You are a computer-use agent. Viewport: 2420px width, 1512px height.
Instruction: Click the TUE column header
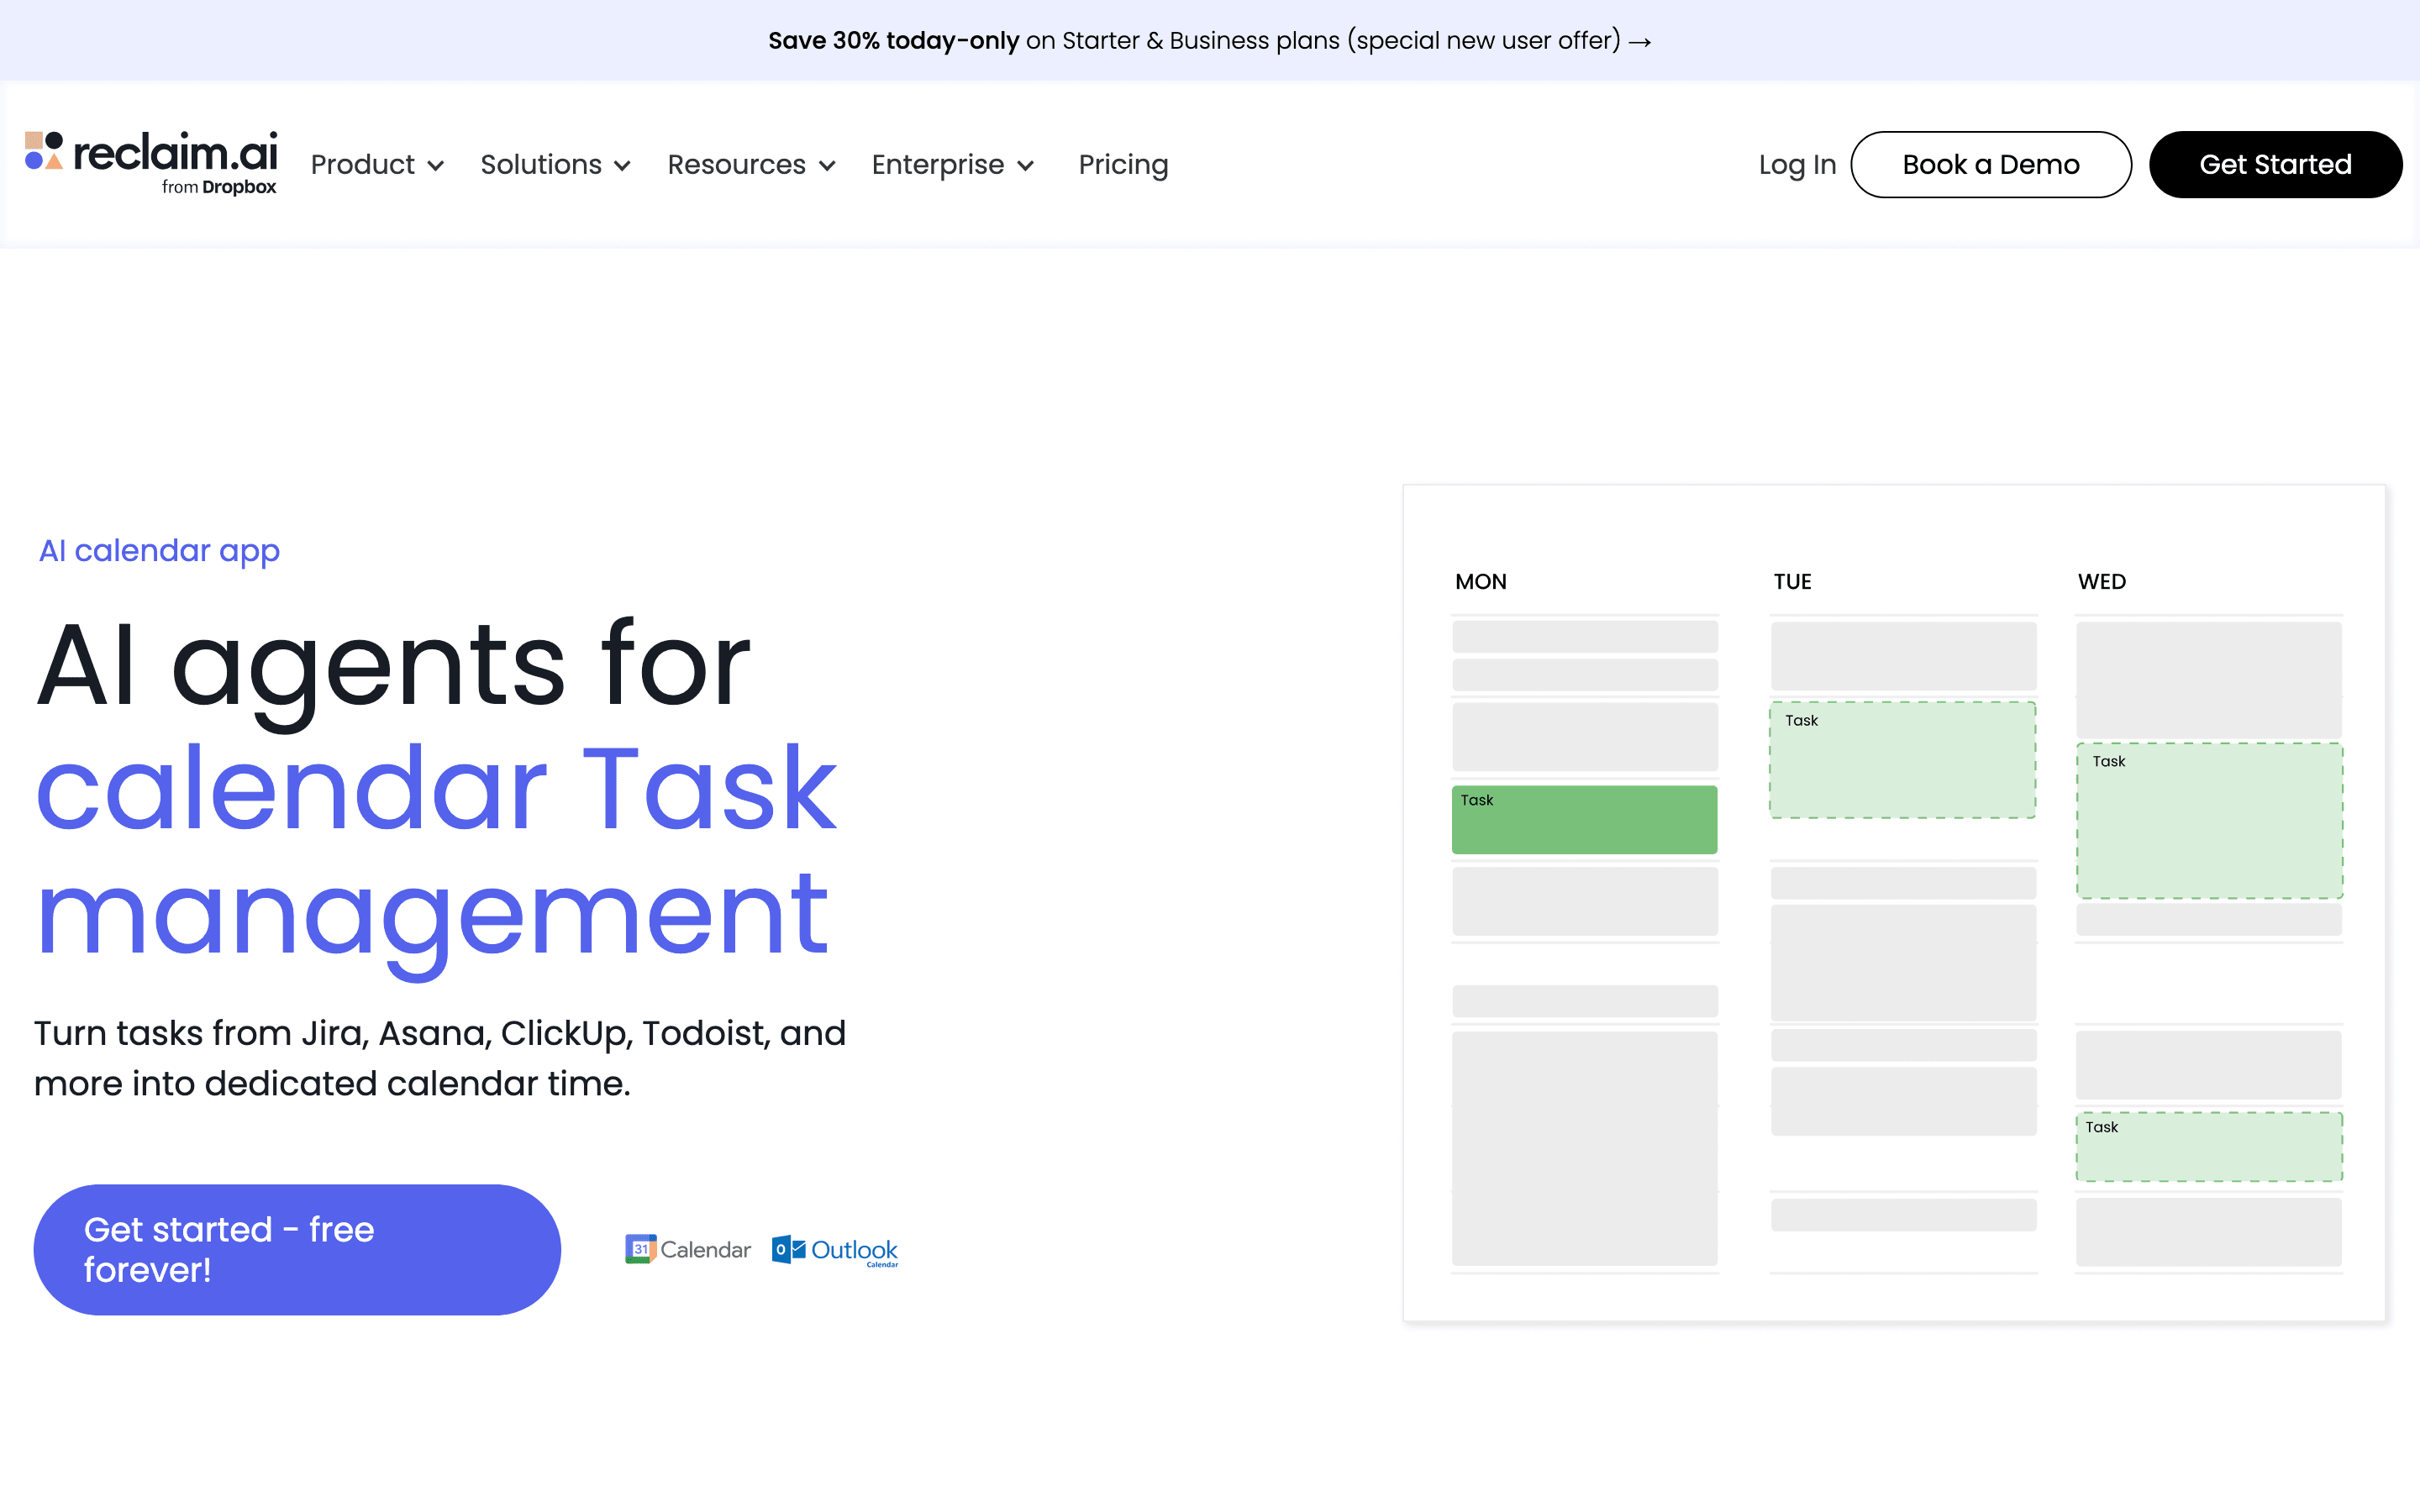coord(1792,581)
